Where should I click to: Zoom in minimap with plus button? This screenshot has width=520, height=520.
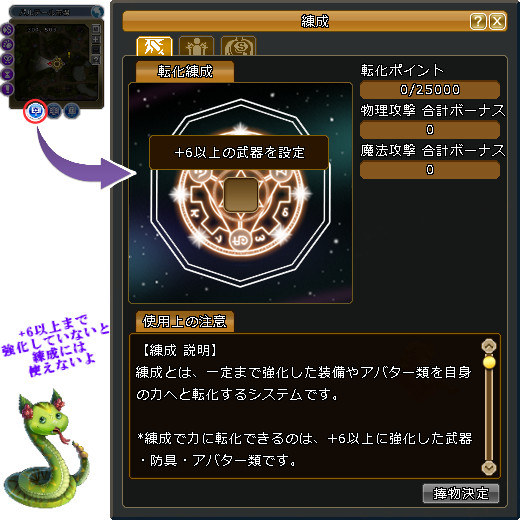pyautogui.click(x=96, y=39)
